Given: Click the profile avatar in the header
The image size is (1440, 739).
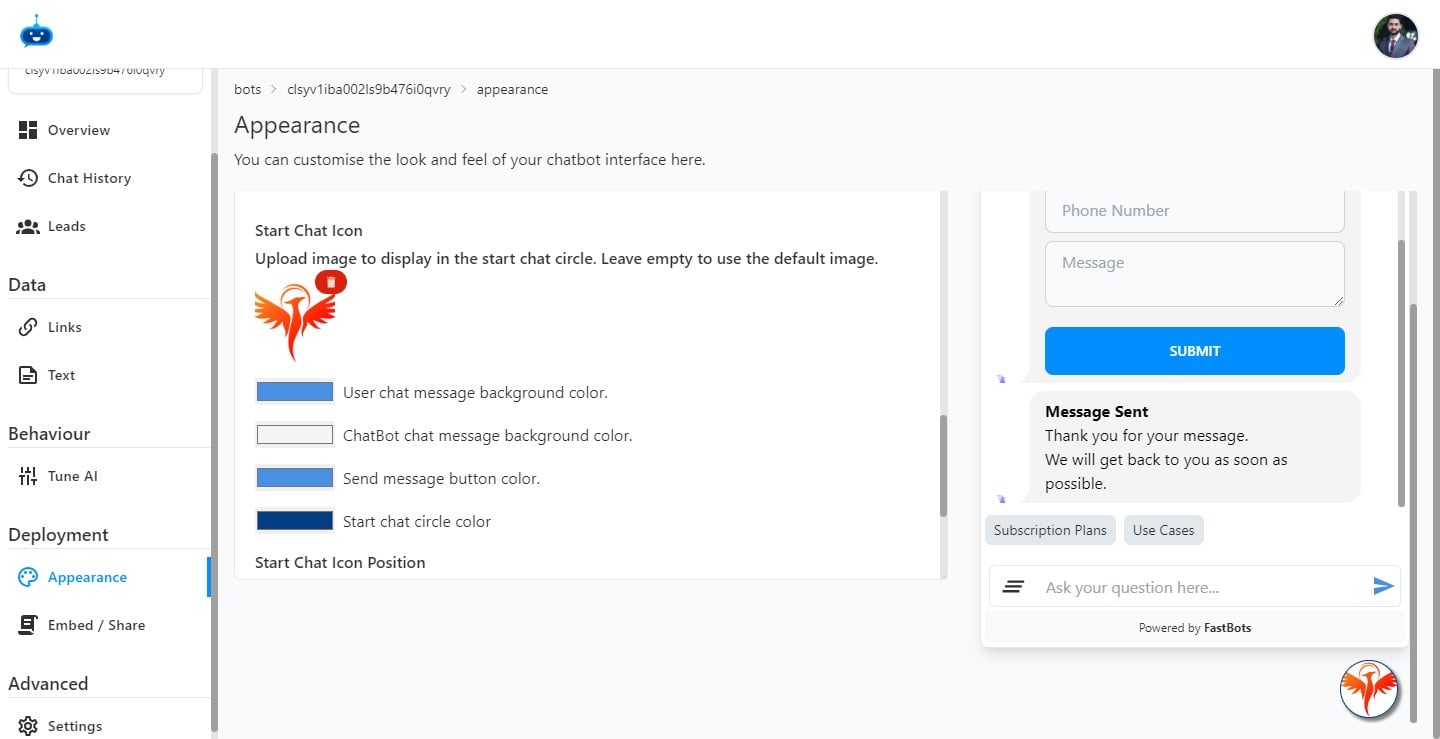Looking at the screenshot, I should click(x=1395, y=35).
